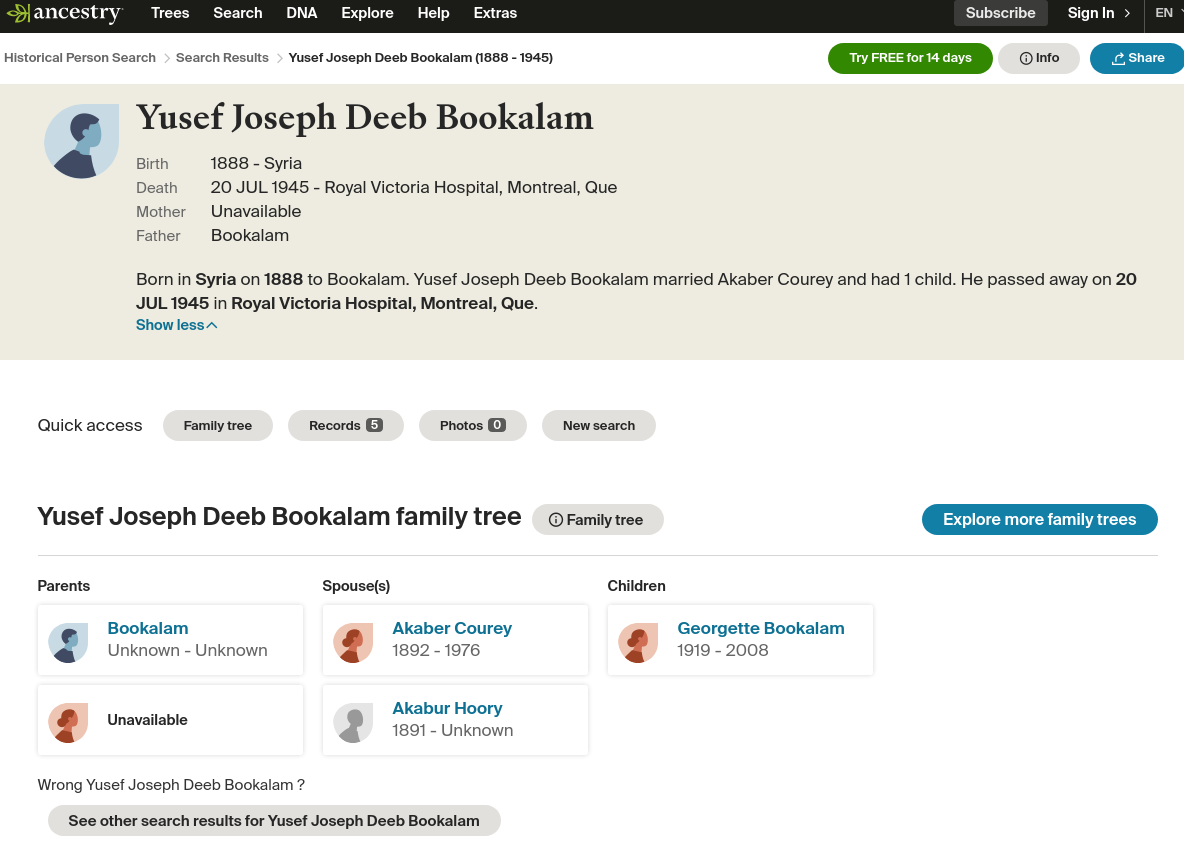Viewport: 1184px width, 858px height.
Task: Click Explore more family trees button
Action: 1039,520
